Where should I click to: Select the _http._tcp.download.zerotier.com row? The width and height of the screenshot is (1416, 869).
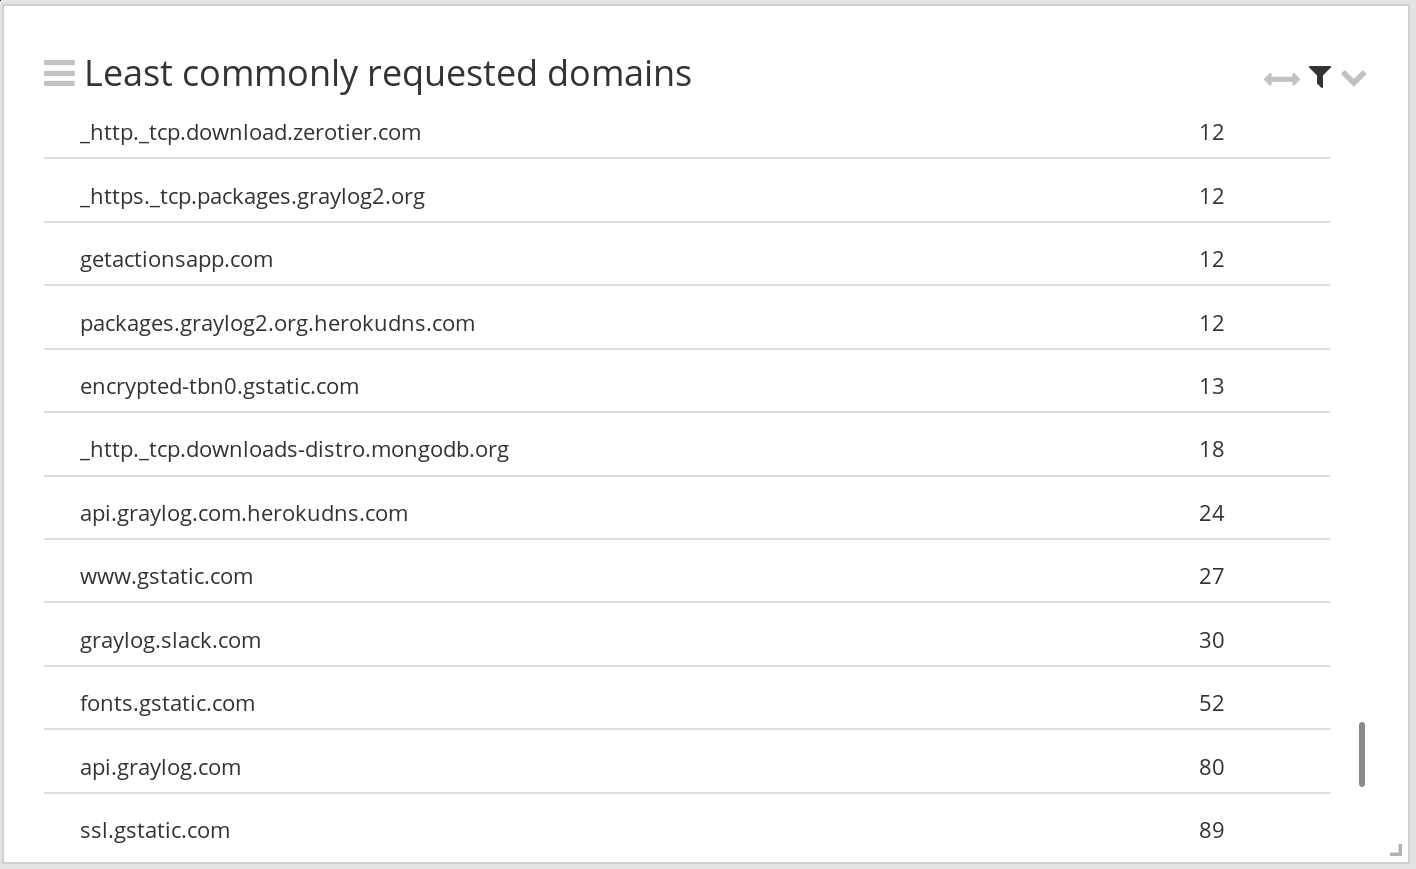(x=250, y=133)
